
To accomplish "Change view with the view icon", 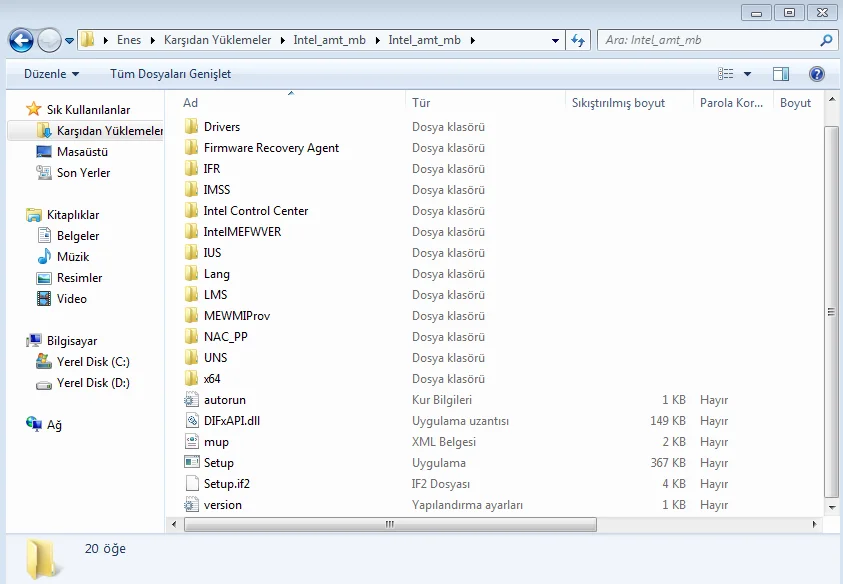I will (x=726, y=74).
